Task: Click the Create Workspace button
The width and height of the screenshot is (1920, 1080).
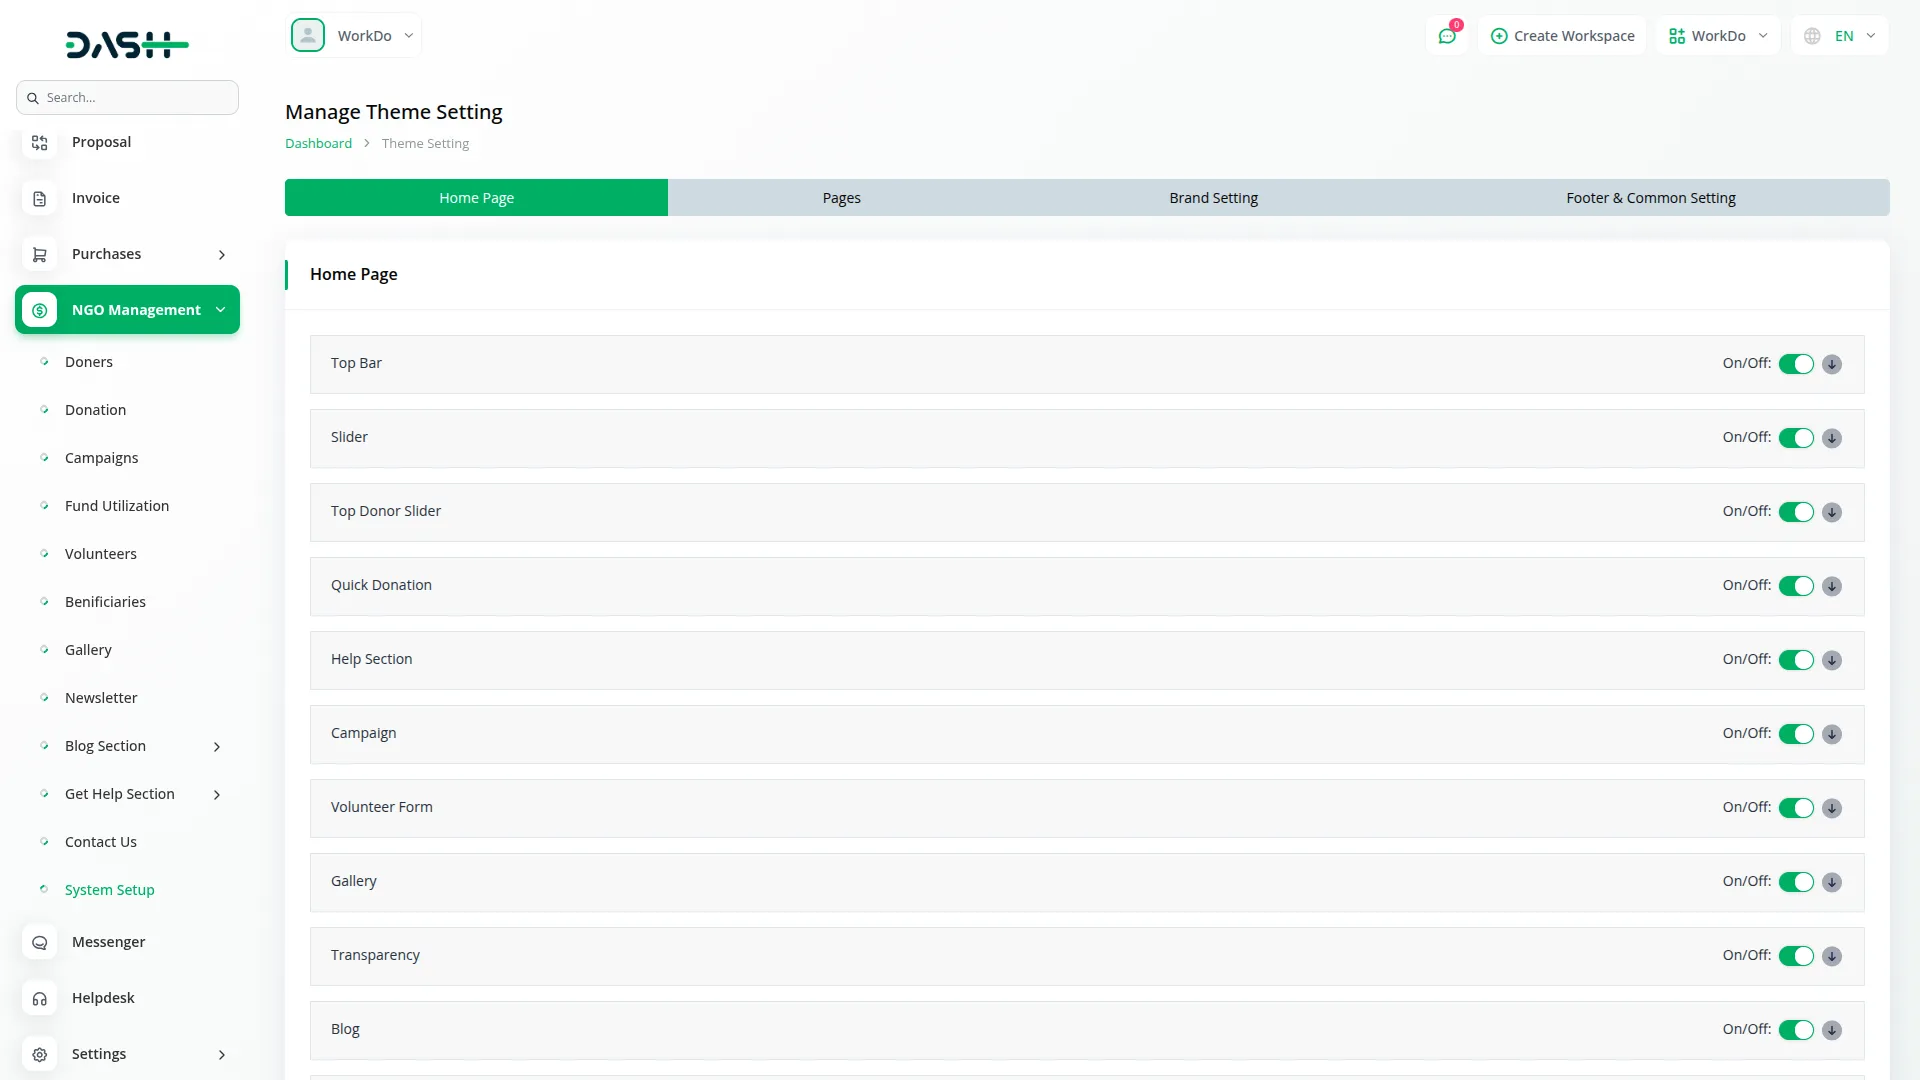Action: click(1562, 36)
